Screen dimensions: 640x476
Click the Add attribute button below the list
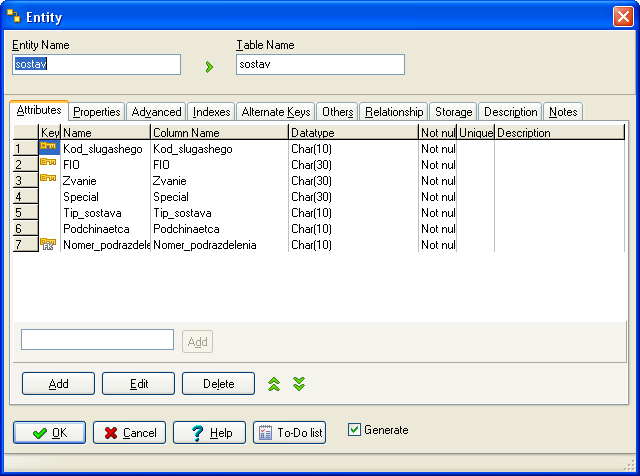click(x=58, y=384)
